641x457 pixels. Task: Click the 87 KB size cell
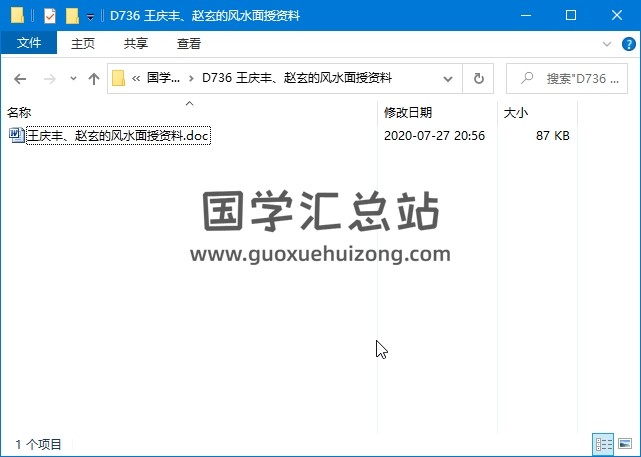click(x=553, y=135)
